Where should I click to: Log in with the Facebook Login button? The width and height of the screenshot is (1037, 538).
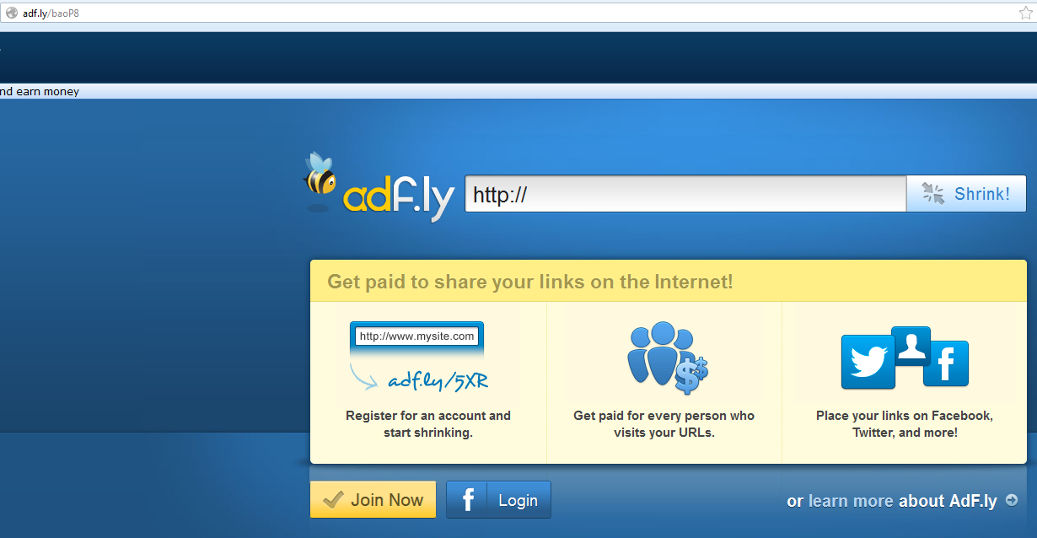pyautogui.click(x=499, y=500)
